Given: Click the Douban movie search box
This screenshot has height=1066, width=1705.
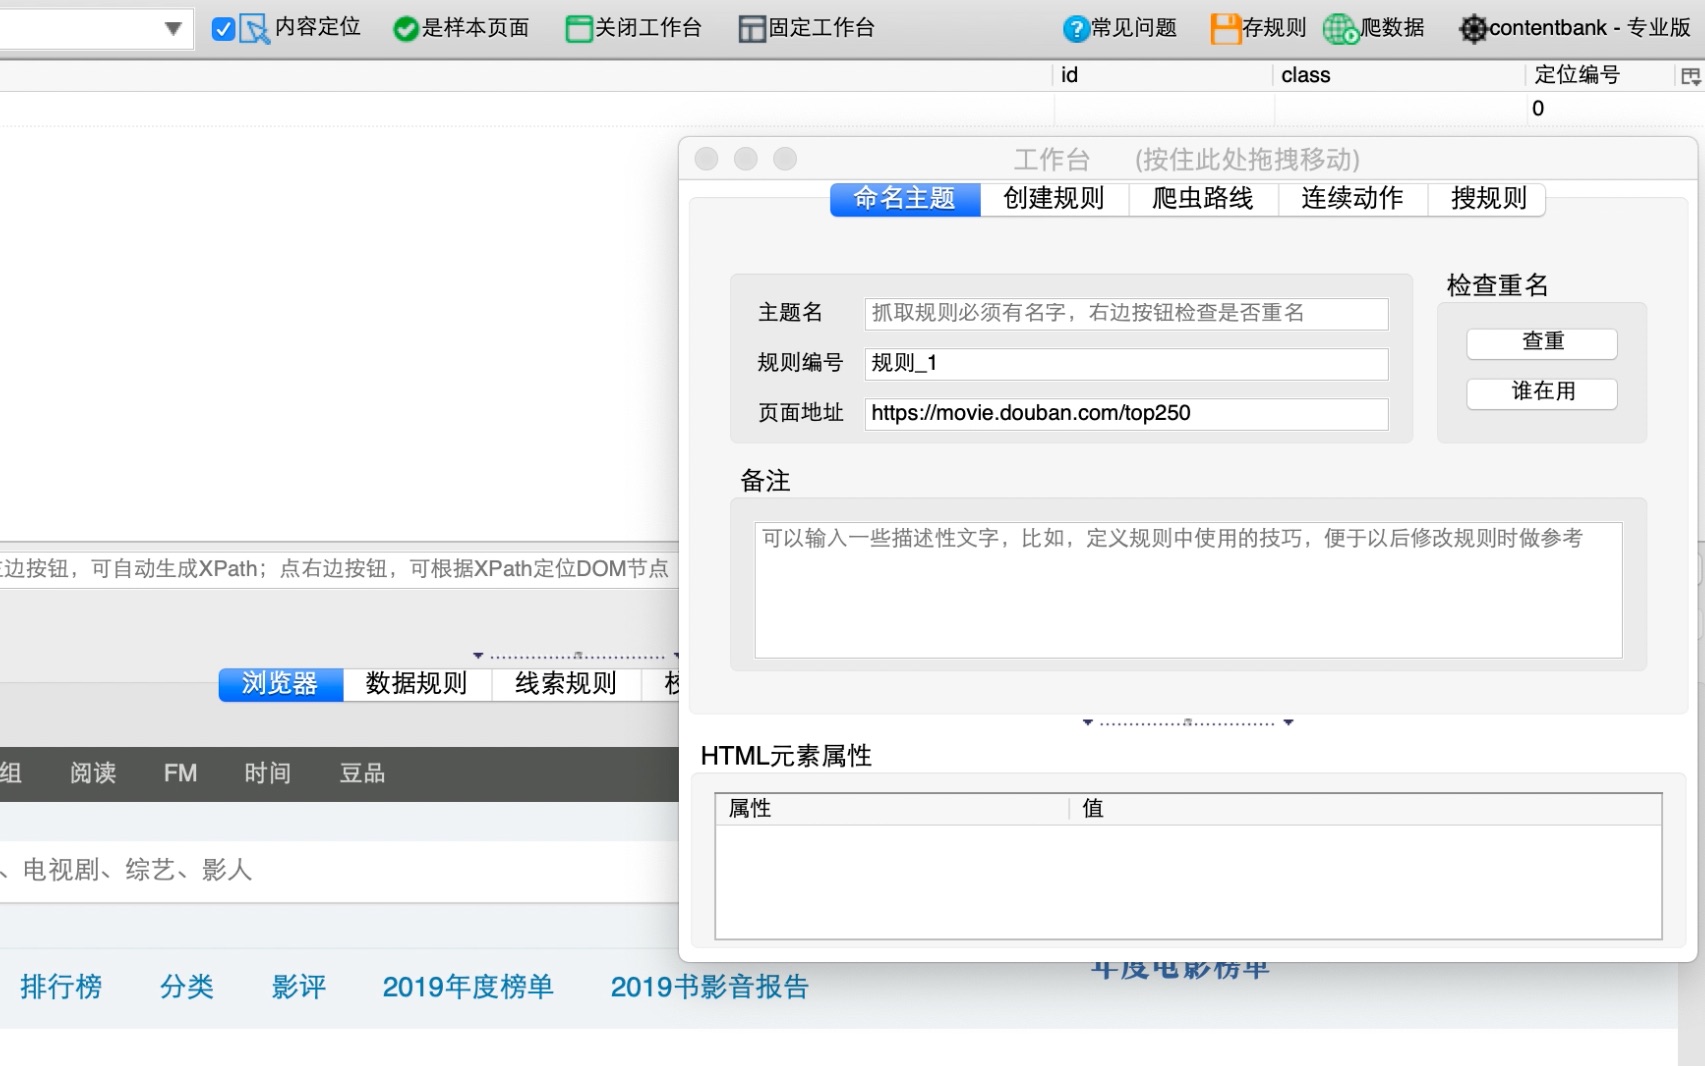Looking at the screenshot, I should click(339, 871).
